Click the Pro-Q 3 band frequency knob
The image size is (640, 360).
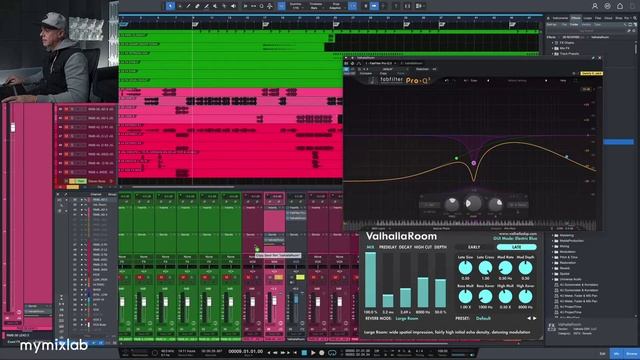452,204
